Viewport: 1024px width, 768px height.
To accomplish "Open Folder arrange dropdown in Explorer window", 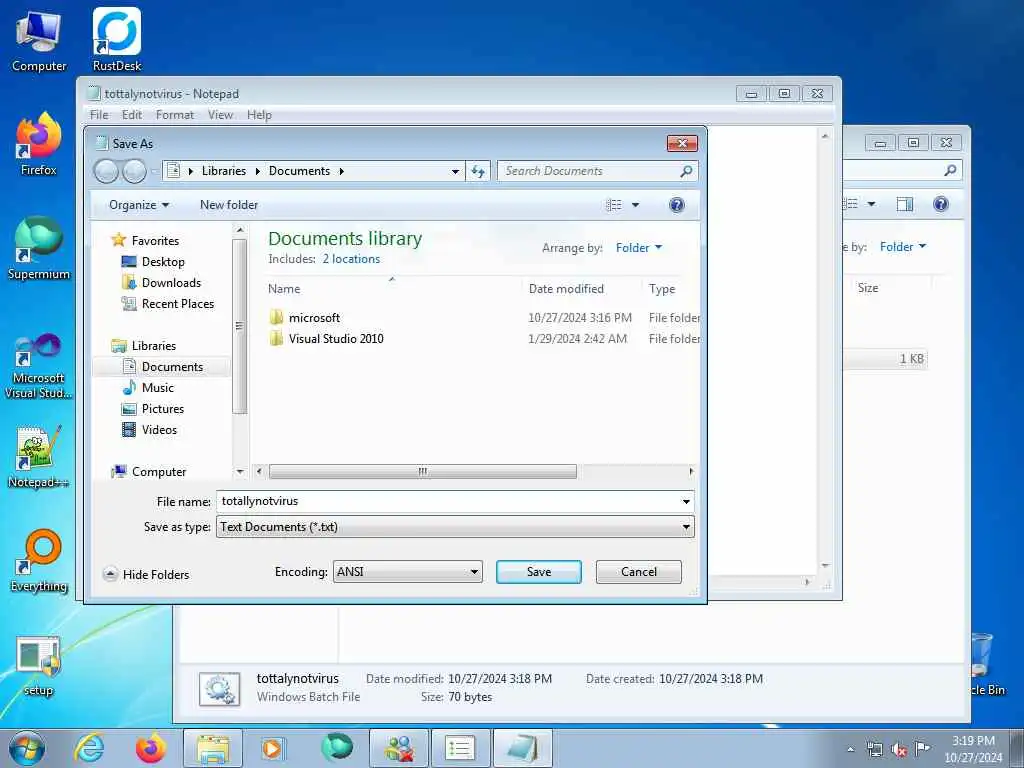I will (903, 247).
